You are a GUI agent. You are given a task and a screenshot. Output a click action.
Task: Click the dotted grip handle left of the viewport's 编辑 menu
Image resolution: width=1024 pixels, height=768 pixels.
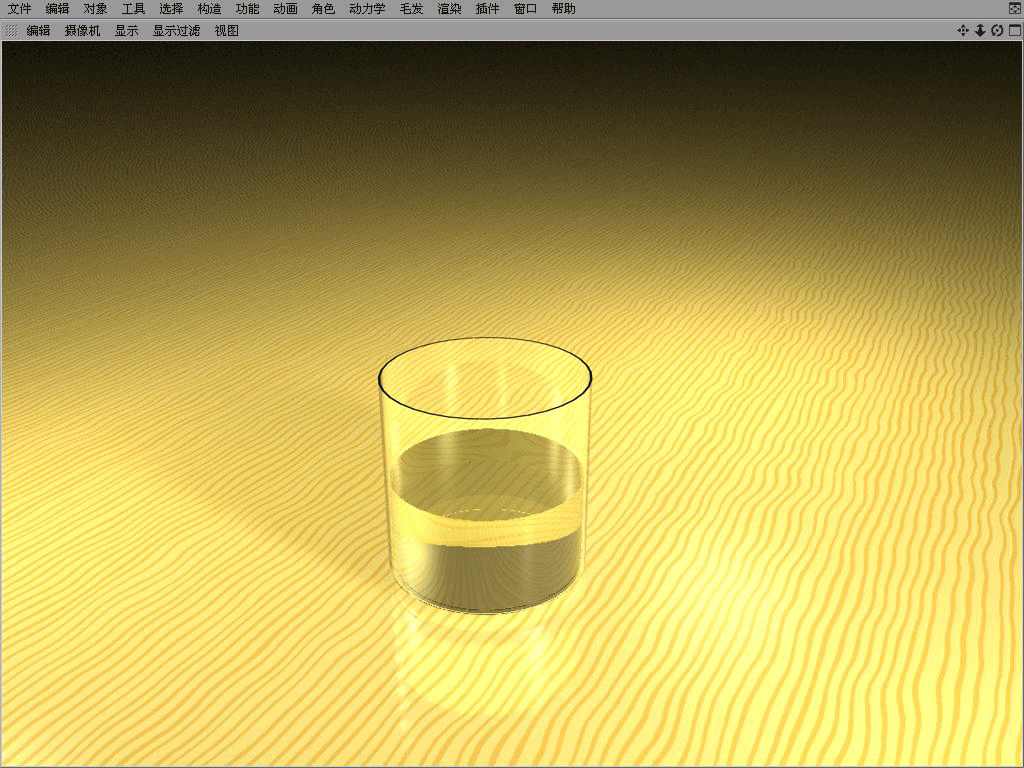[x=11, y=31]
